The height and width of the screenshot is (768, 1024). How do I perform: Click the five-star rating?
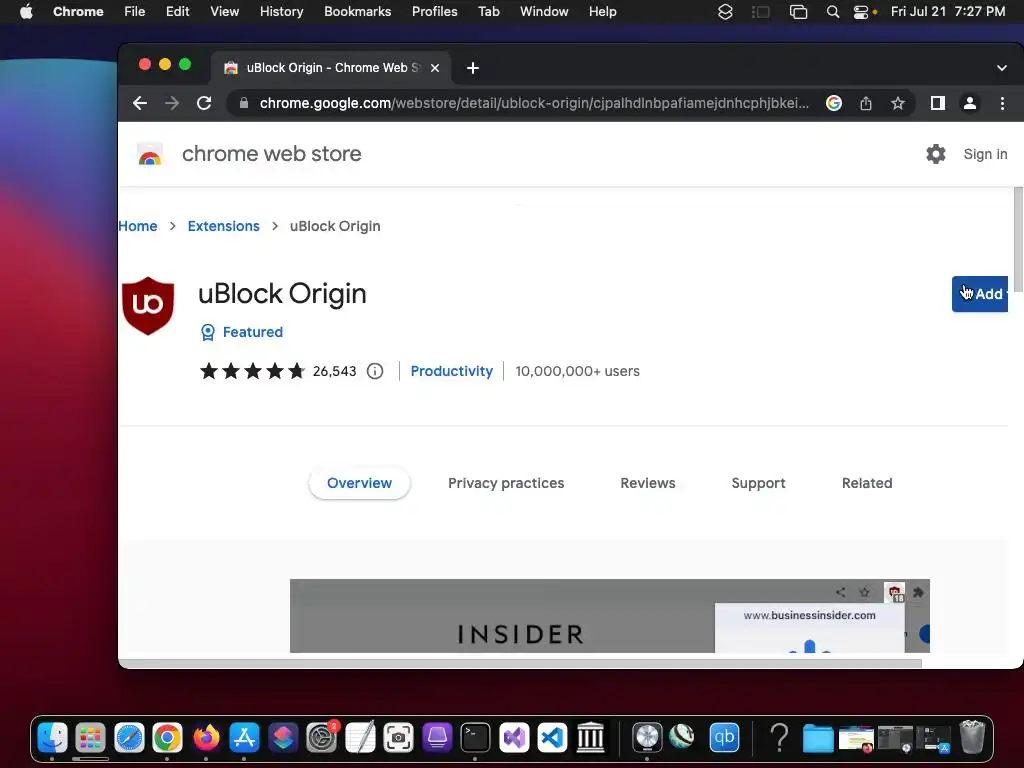(x=252, y=371)
